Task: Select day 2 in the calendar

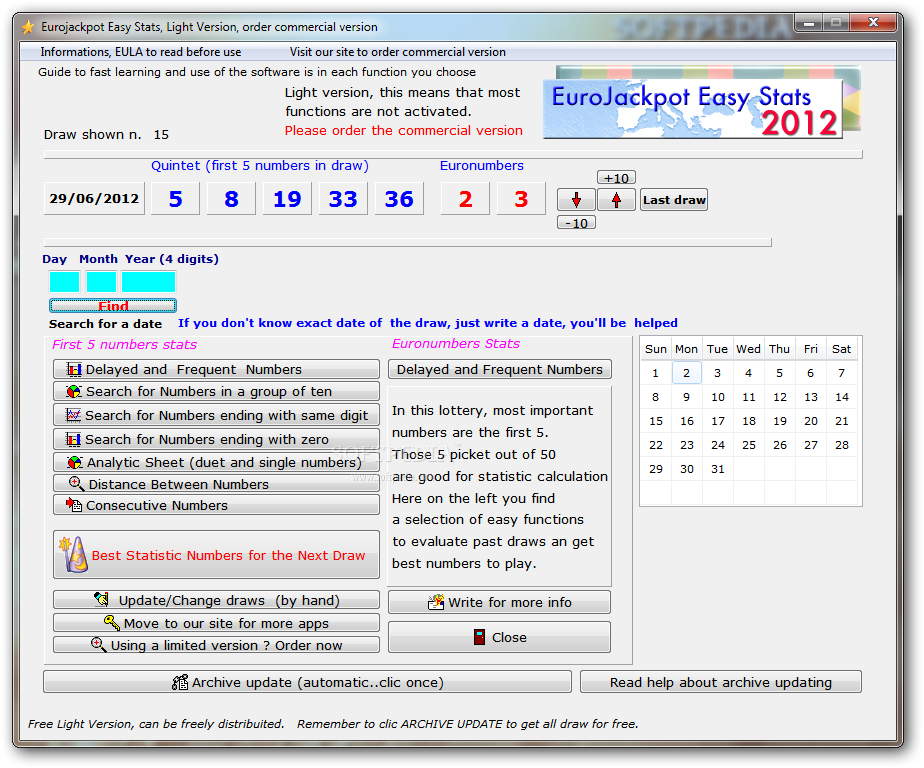Action: tap(687, 373)
